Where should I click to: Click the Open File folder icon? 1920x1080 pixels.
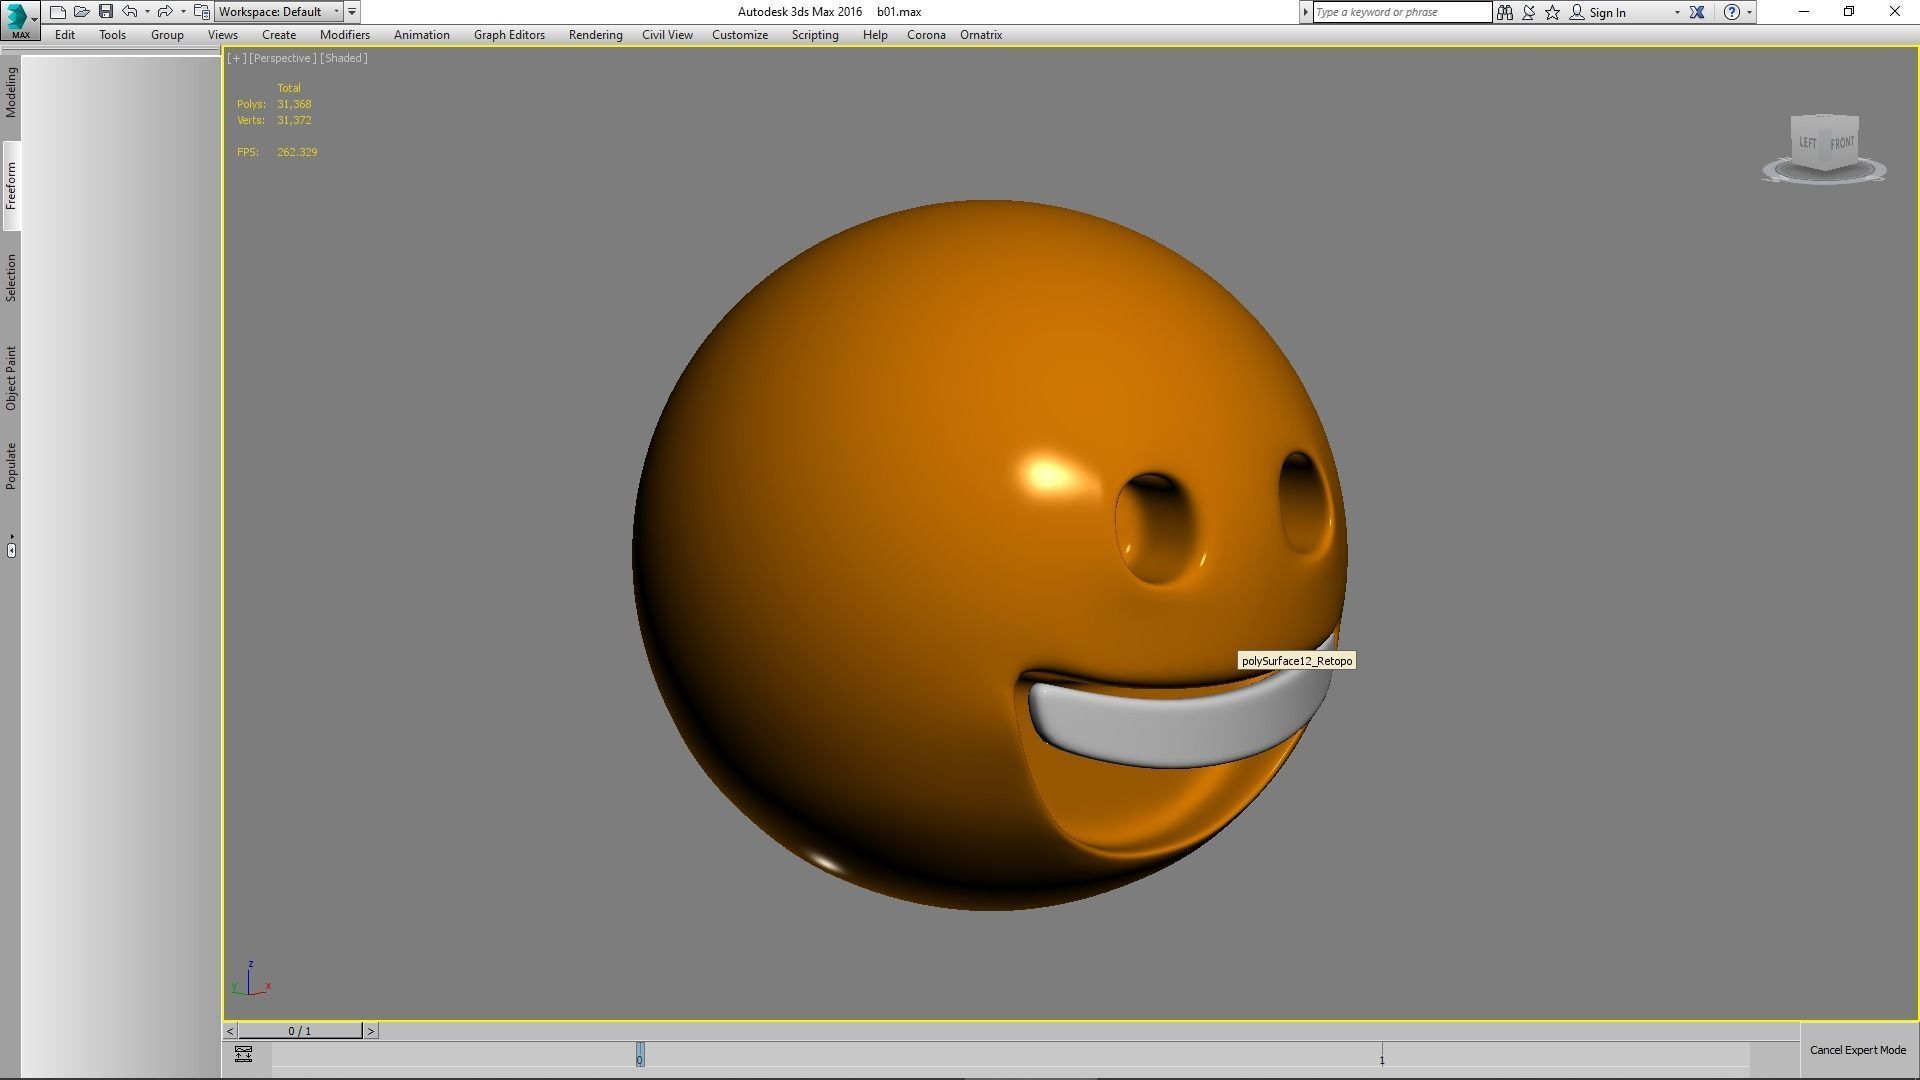pos(82,12)
